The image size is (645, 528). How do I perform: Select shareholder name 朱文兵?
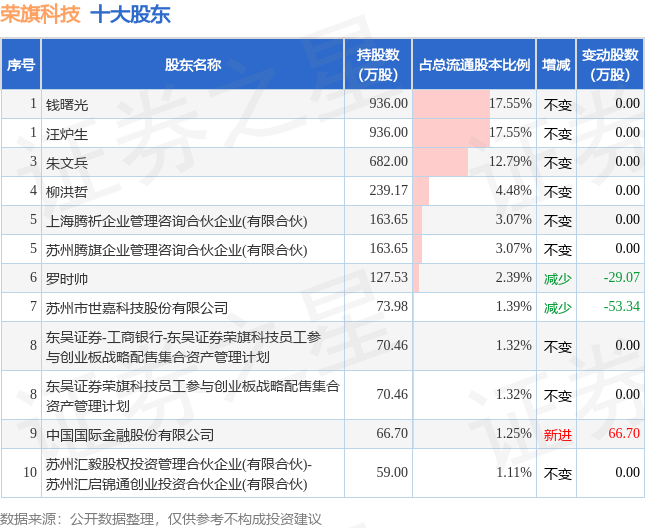coord(67,163)
